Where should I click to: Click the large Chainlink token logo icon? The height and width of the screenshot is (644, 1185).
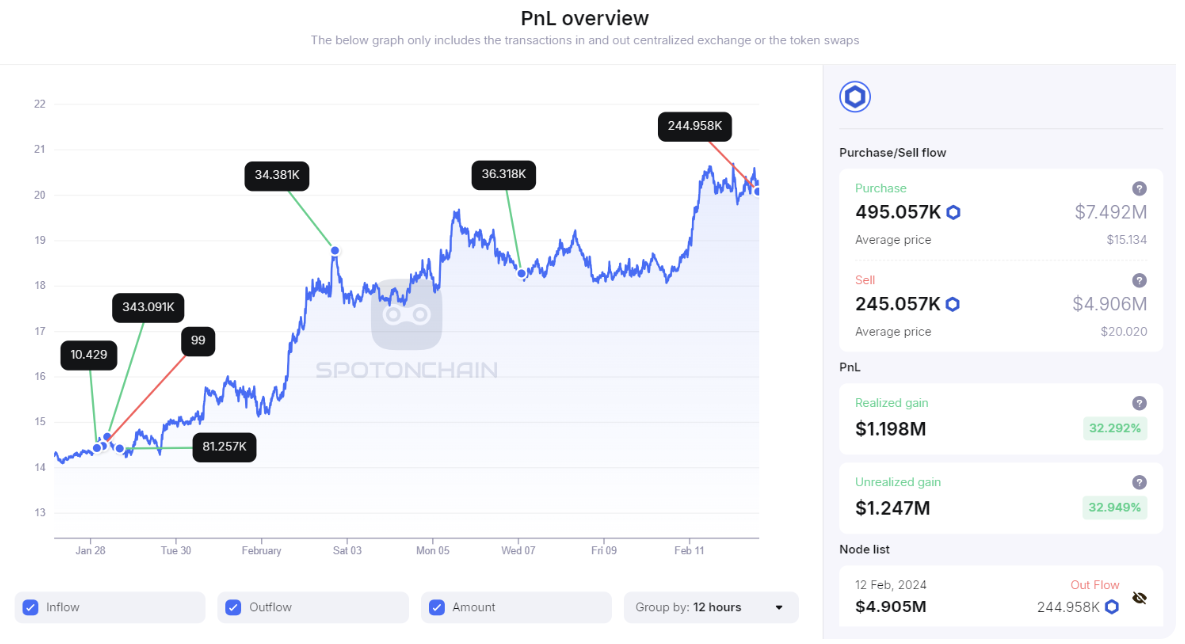pos(855,97)
